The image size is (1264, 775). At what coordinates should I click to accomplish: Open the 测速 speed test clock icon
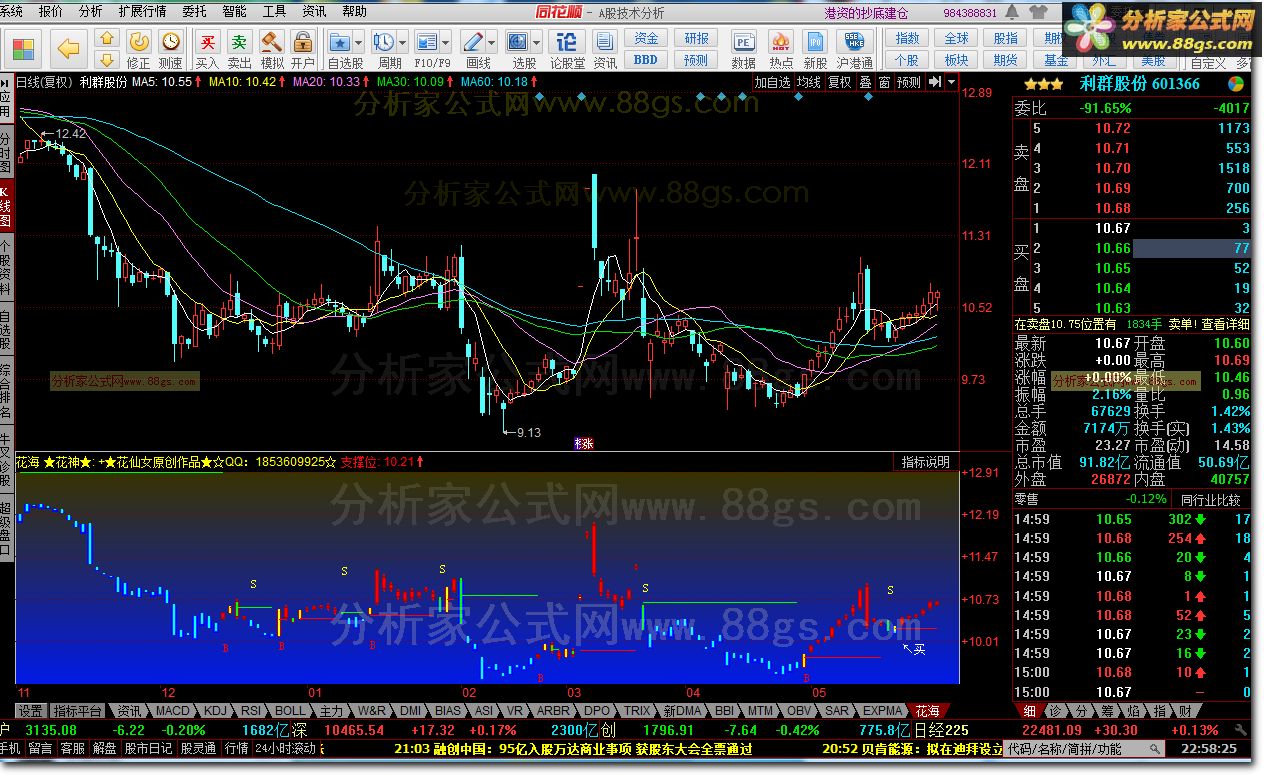(x=172, y=41)
